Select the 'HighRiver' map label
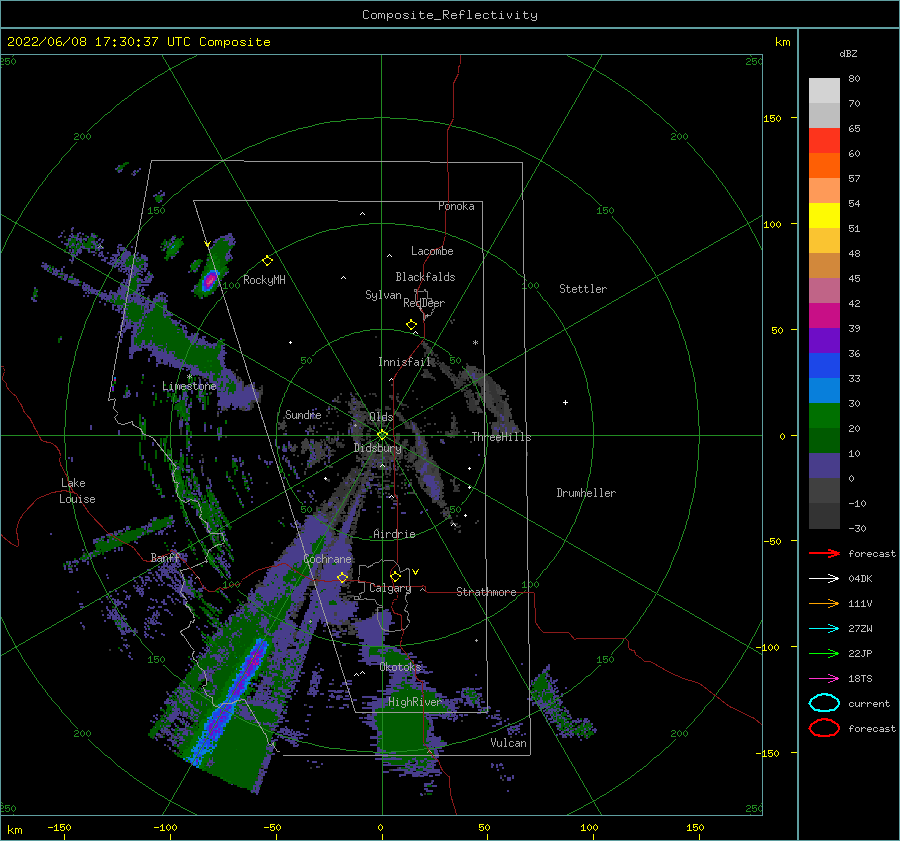Viewport: 900px width, 841px height. (415, 702)
